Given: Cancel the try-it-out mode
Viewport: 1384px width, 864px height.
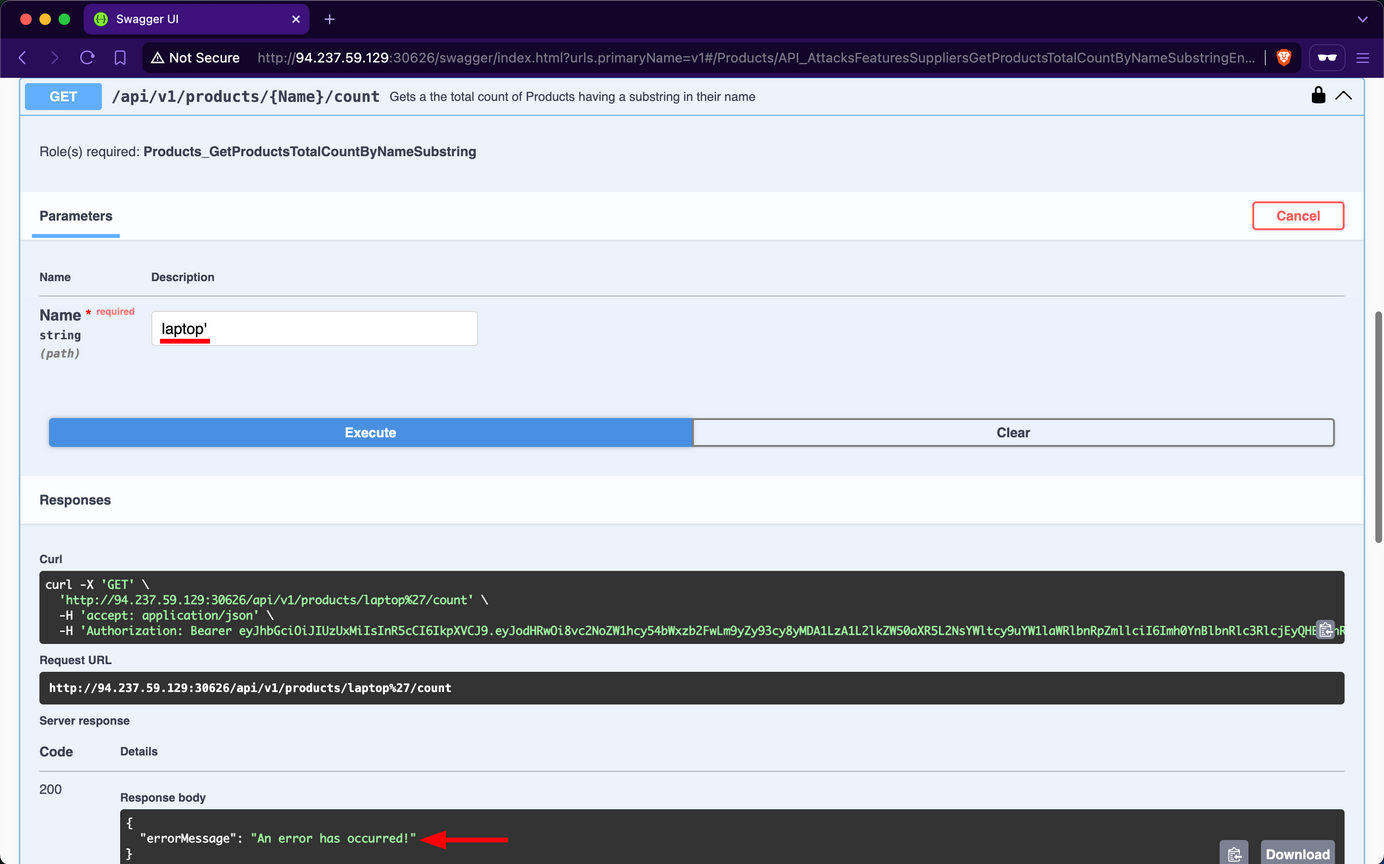Looking at the screenshot, I should coord(1297,215).
